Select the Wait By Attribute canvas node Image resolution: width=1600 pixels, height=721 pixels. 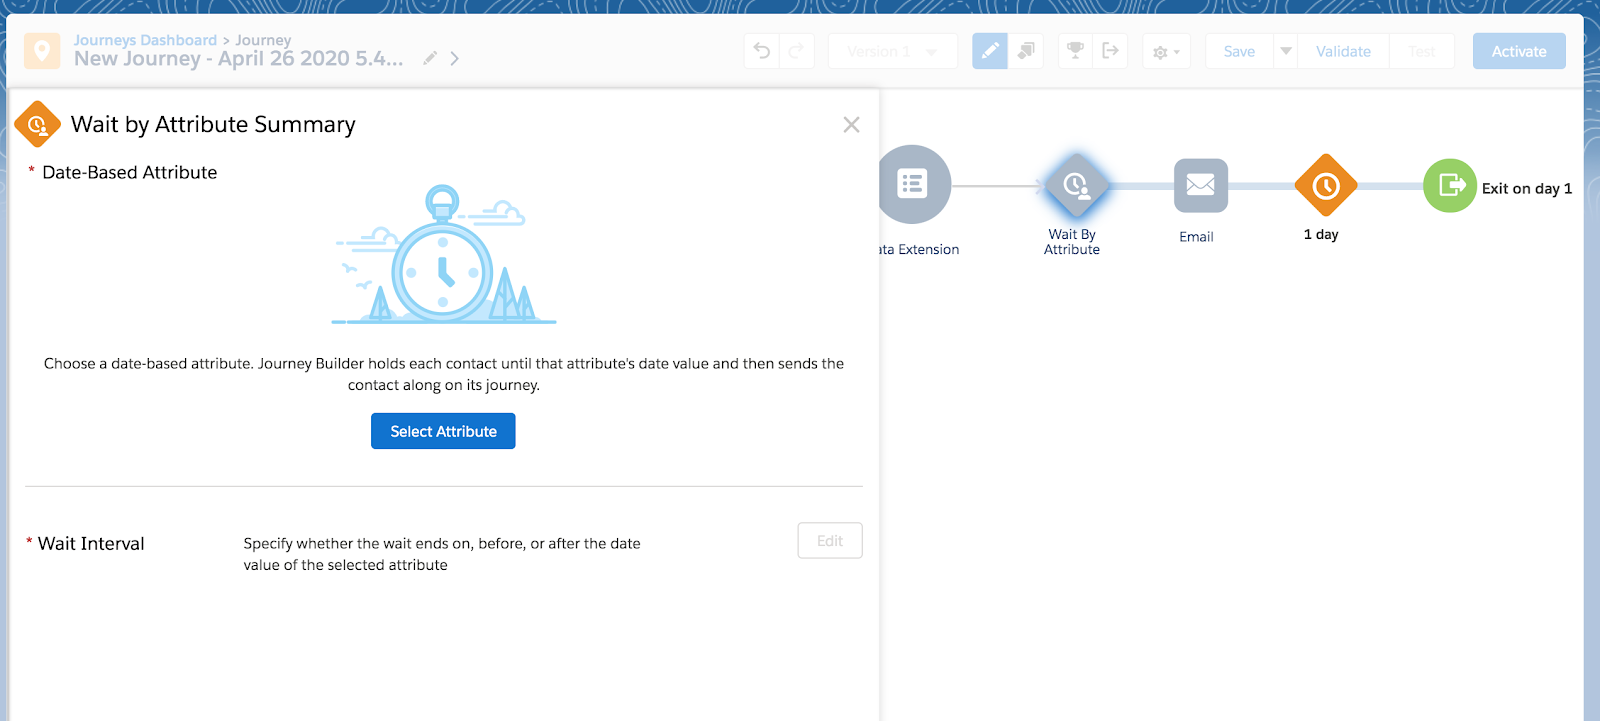(x=1076, y=185)
